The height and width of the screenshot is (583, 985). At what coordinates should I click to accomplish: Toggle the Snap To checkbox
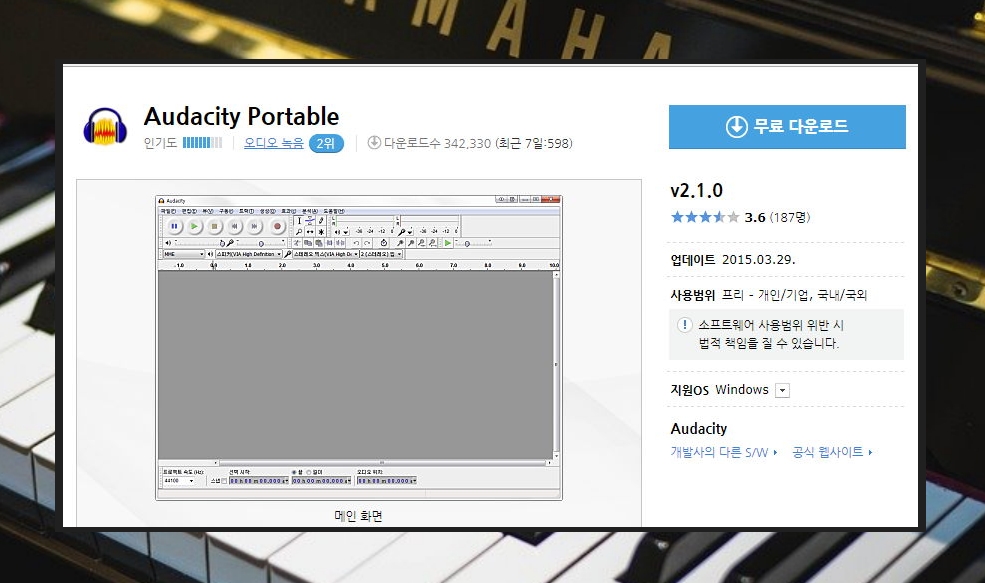point(224,481)
